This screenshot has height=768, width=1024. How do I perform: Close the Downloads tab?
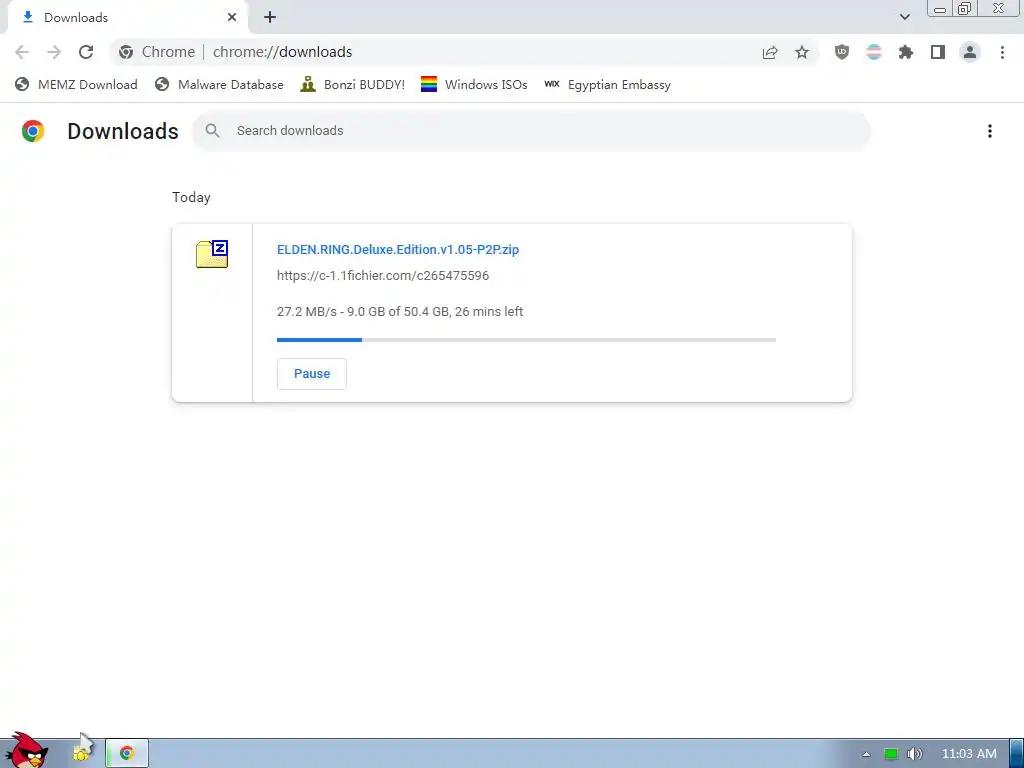point(232,18)
